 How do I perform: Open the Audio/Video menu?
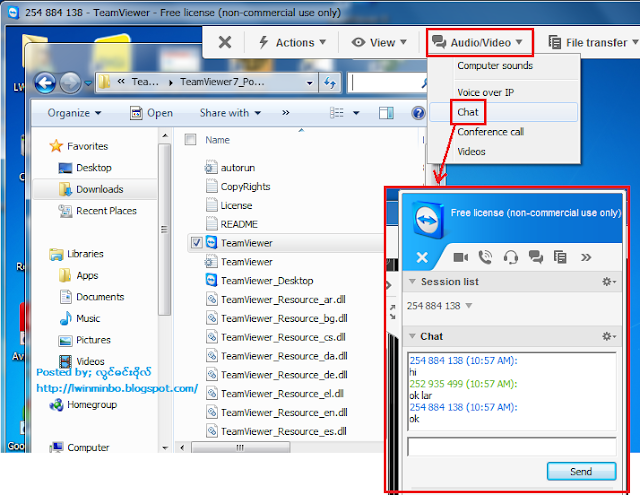point(480,42)
